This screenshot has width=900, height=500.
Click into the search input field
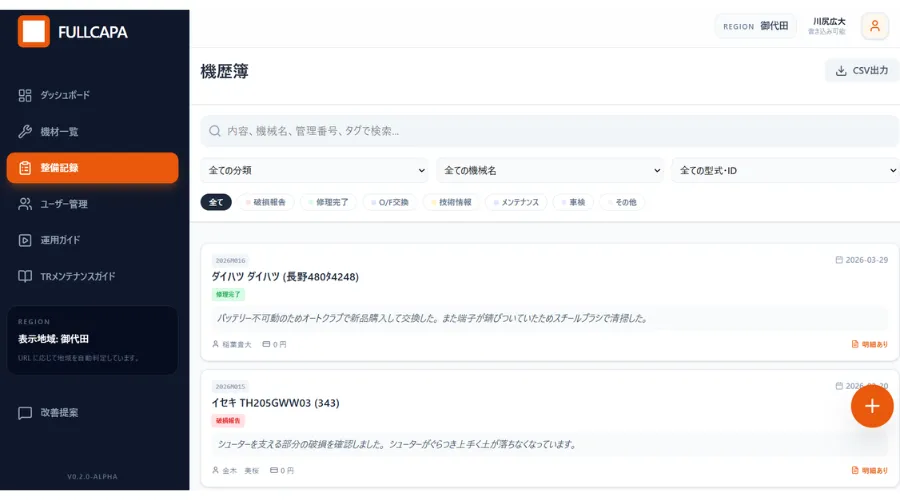tap(550, 131)
